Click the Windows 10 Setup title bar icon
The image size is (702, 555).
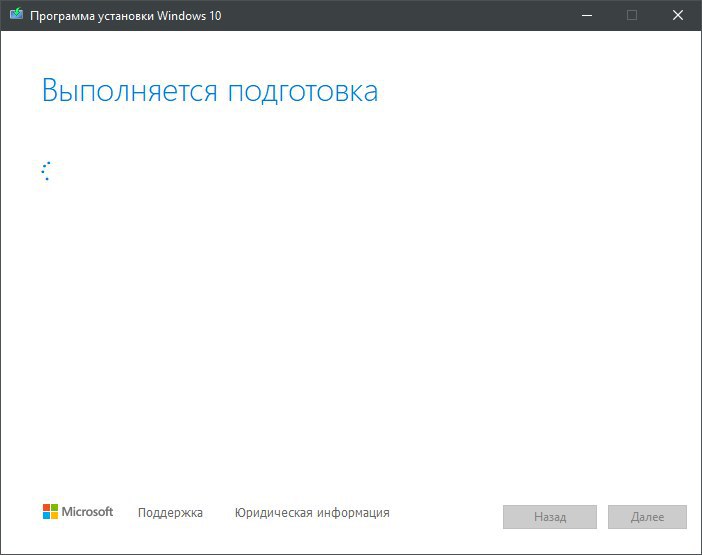(x=16, y=14)
